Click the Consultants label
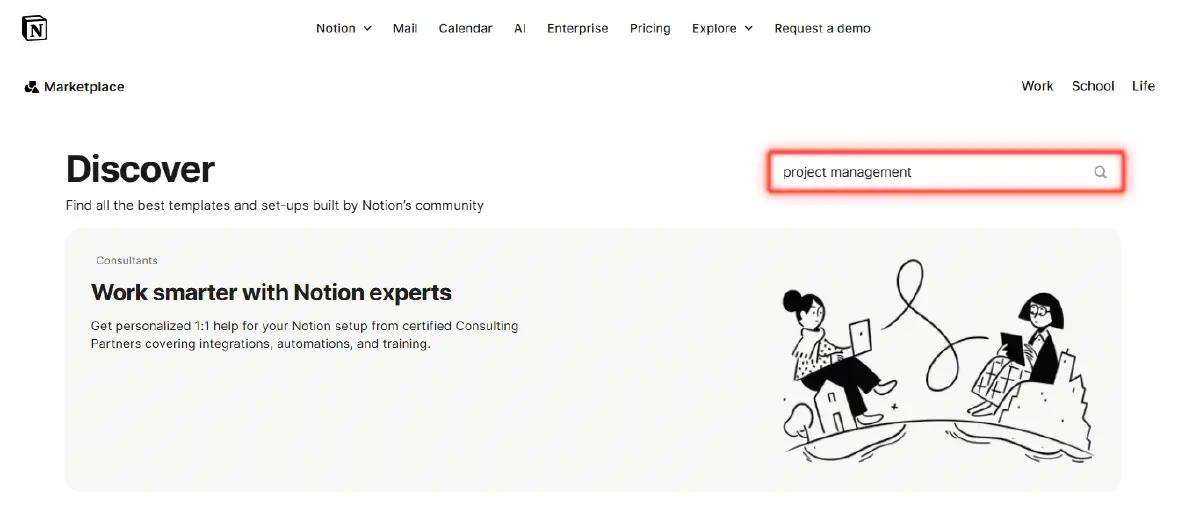The image size is (1200, 513). point(127,260)
